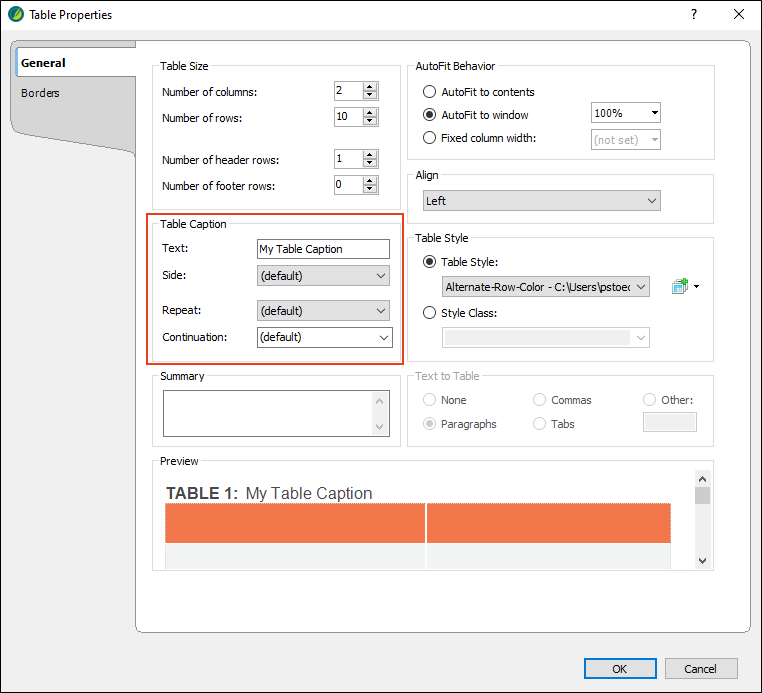The height and width of the screenshot is (693, 762).
Task: Decrease the number of rows
Action: pyautogui.click(x=370, y=121)
